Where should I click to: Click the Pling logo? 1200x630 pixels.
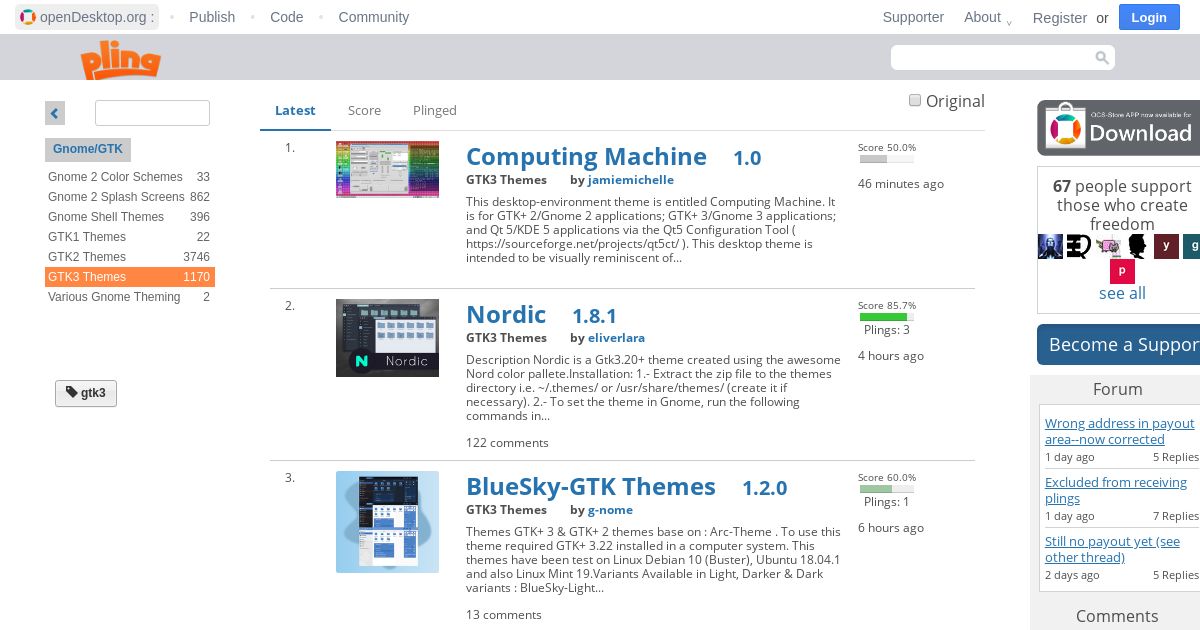pyautogui.click(x=121, y=60)
